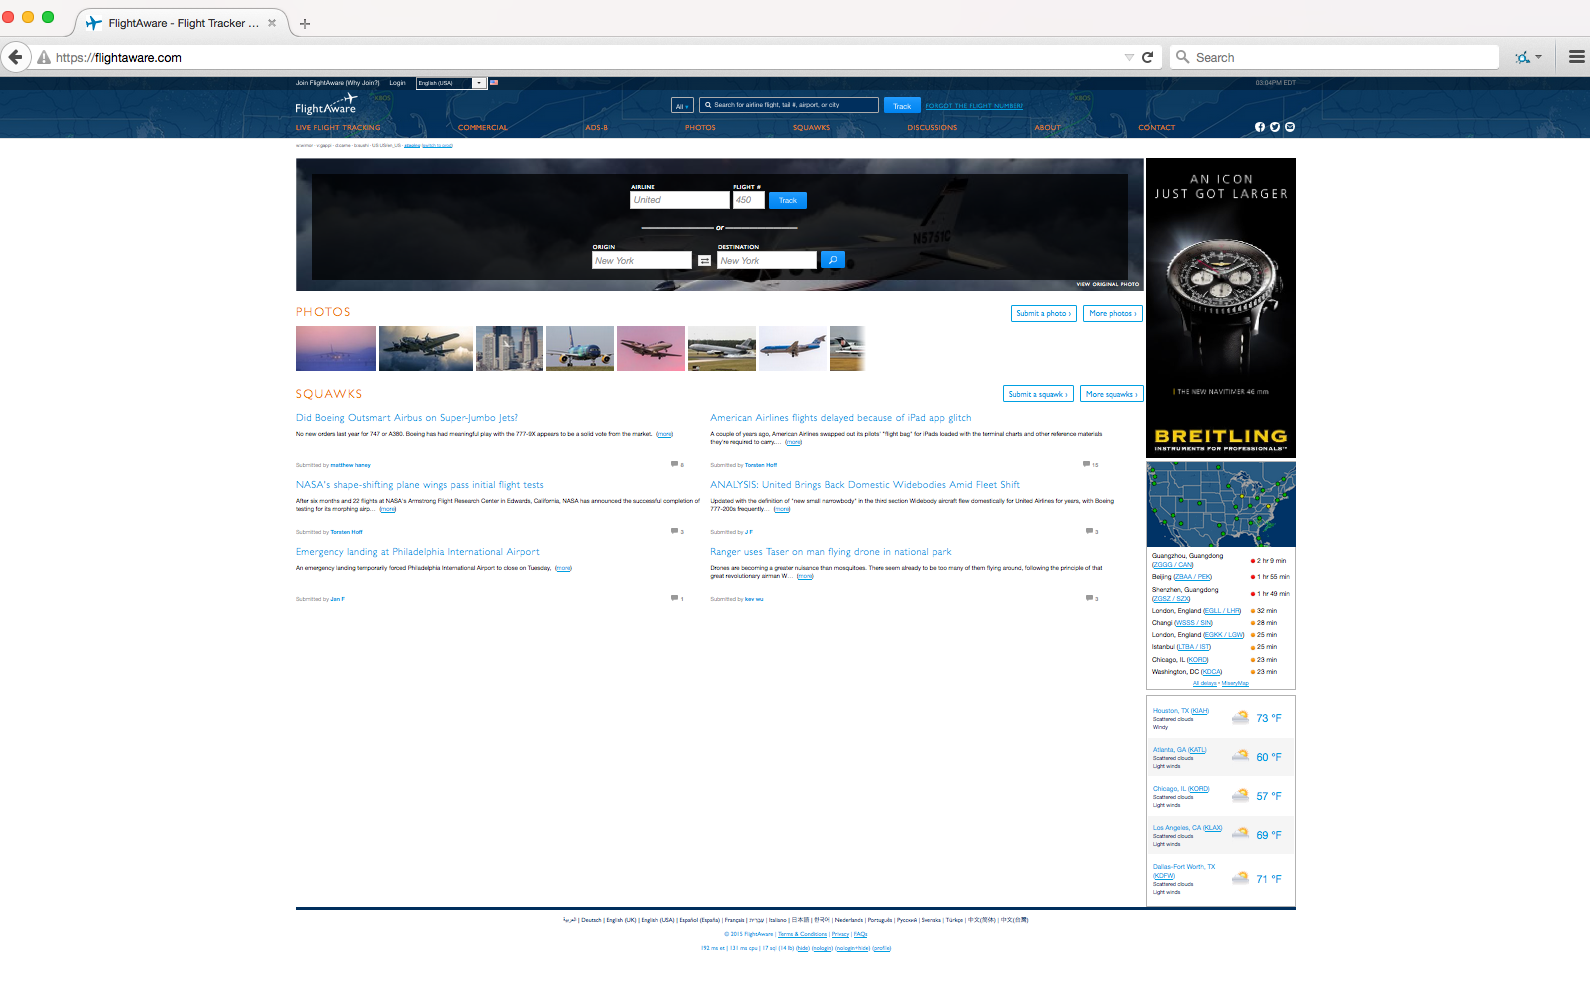Click comment icon for American Airlines iPad squawk
This screenshot has width=1590, height=993.
(x=1087, y=464)
